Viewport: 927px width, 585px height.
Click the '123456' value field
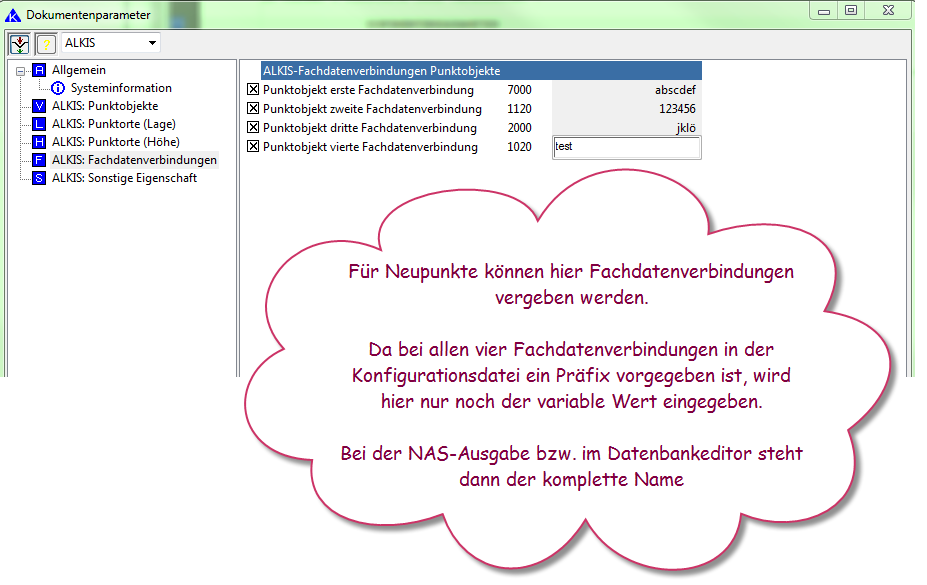[x=626, y=109]
